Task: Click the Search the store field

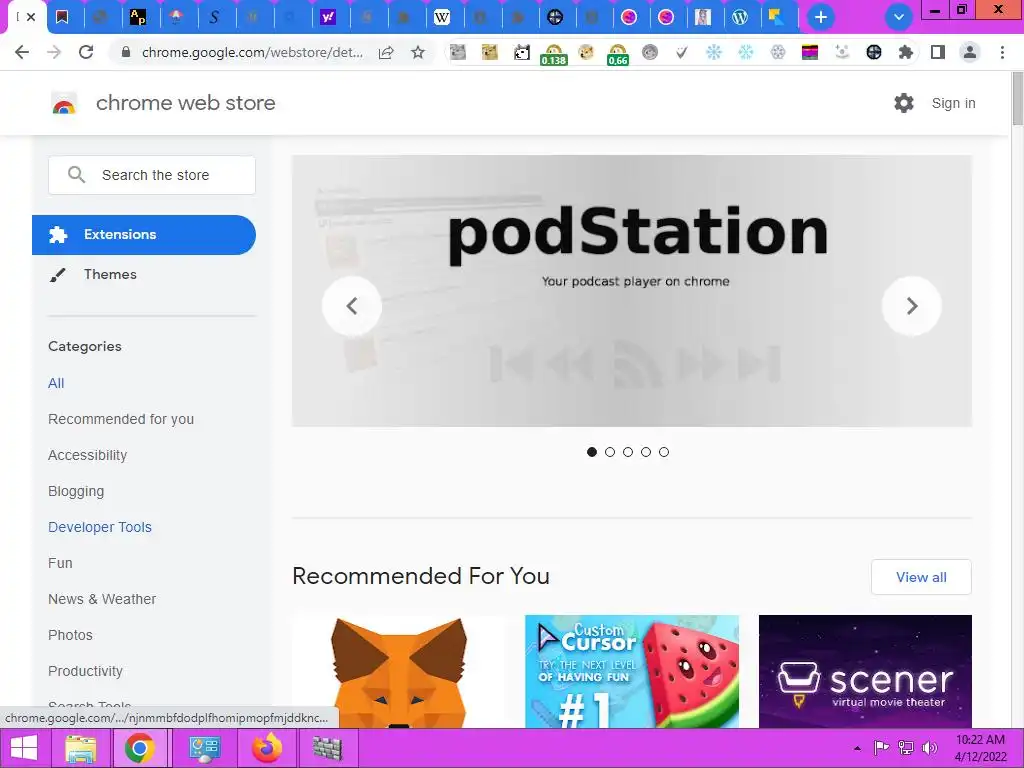Action: (x=152, y=175)
